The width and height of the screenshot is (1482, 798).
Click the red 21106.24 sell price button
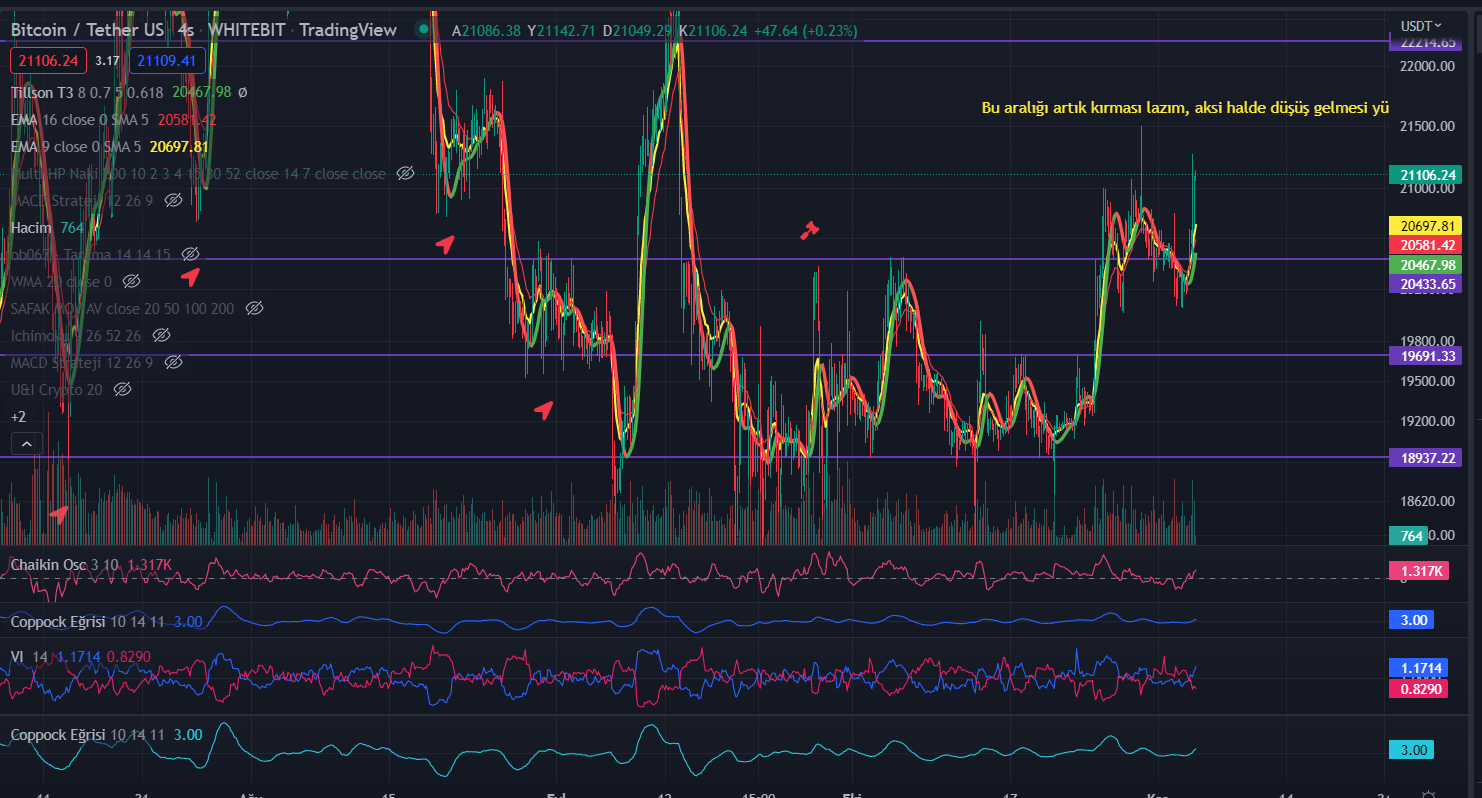click(48, 61)
